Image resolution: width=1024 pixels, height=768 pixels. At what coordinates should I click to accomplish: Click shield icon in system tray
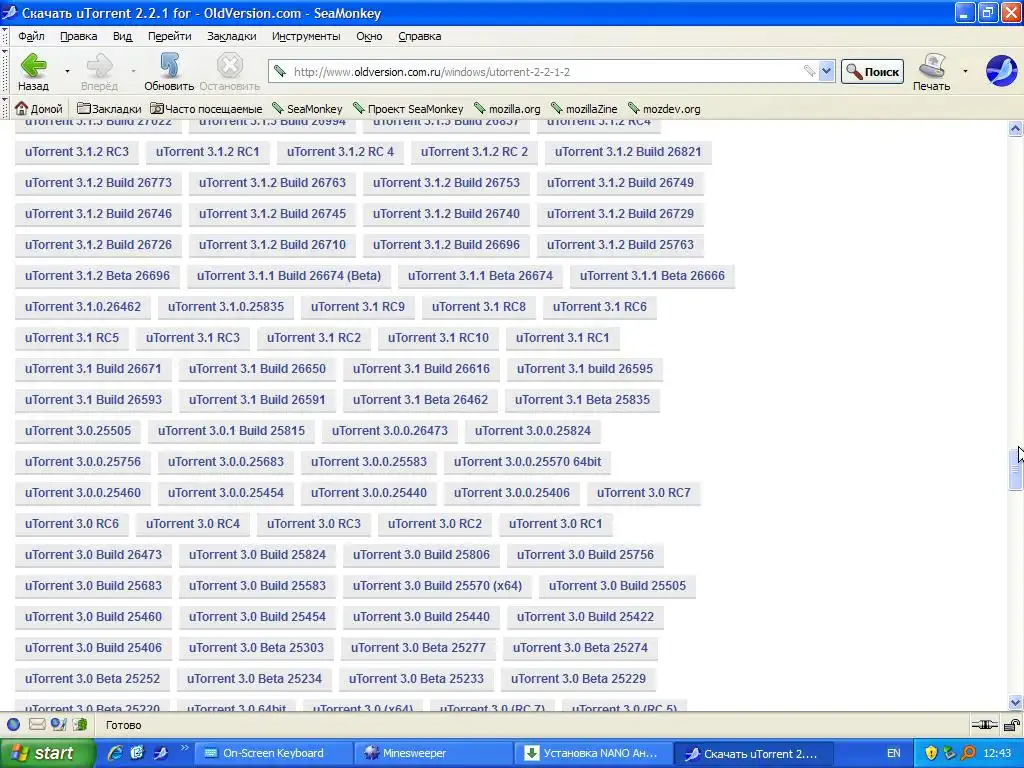coord(931,753)
